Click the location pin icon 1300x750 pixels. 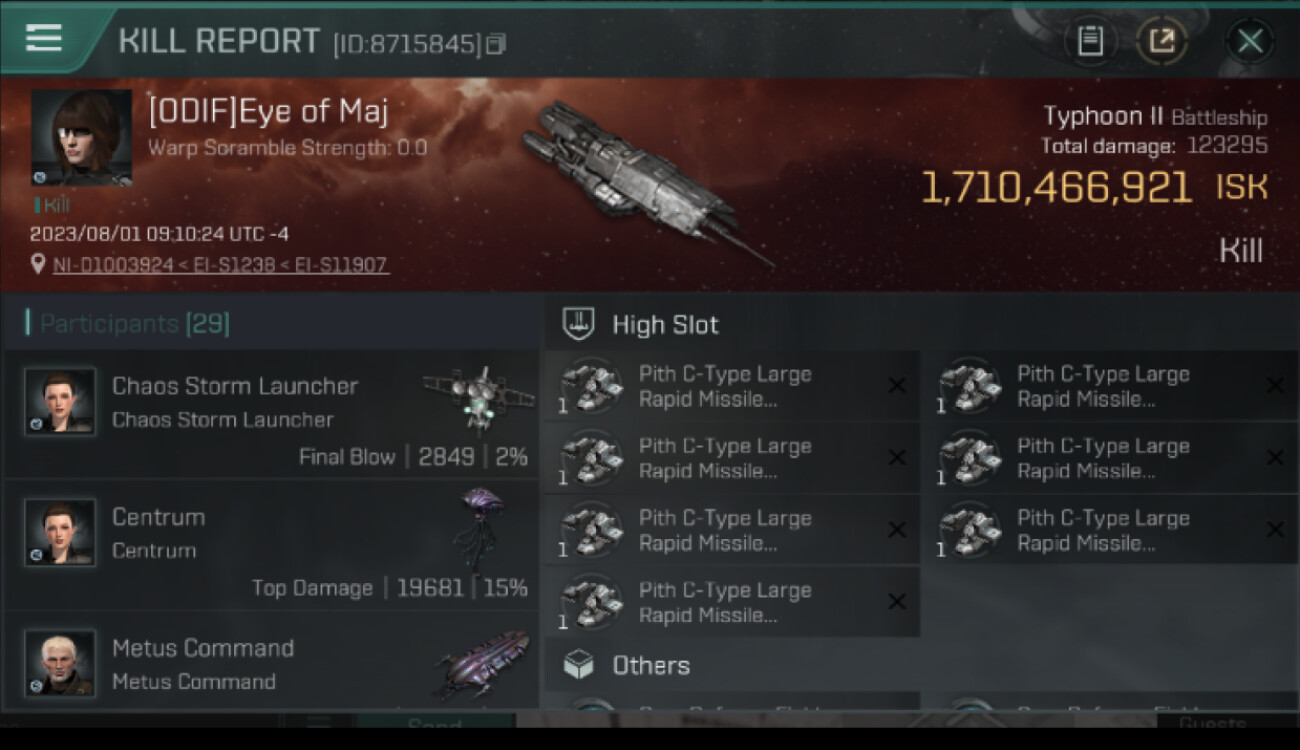point(38,264)
